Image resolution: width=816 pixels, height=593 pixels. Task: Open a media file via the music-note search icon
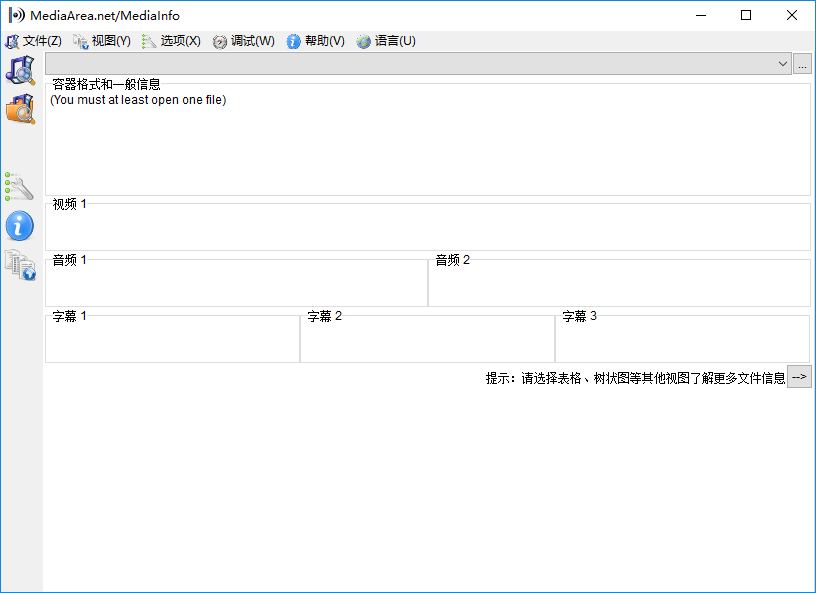[x=20, y=71]
